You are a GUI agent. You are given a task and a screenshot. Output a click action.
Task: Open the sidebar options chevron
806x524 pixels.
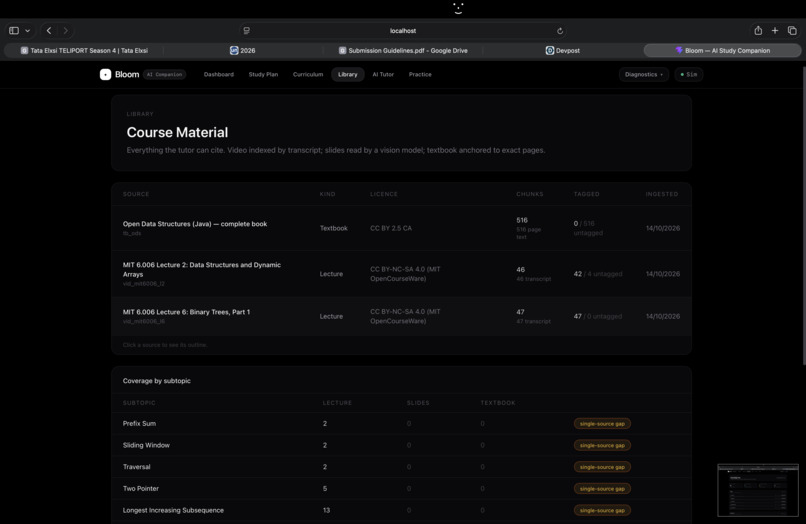[28, 31]
